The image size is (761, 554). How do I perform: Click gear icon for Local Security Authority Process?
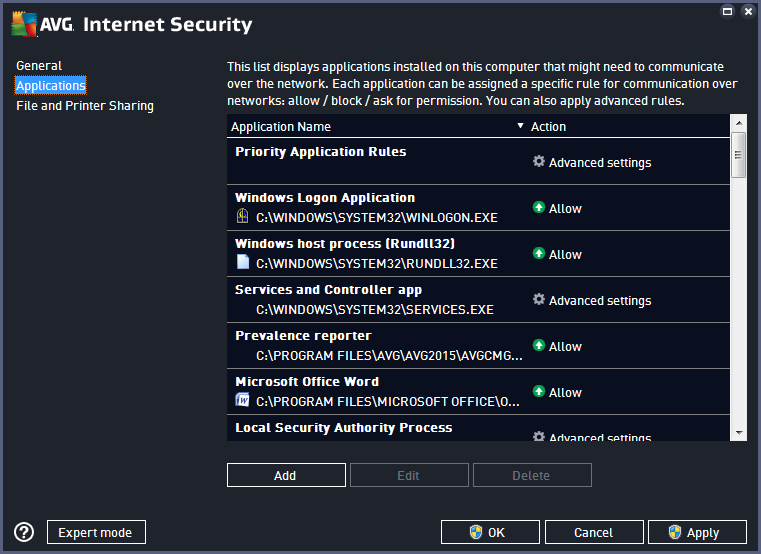click(x=539, y=436)
